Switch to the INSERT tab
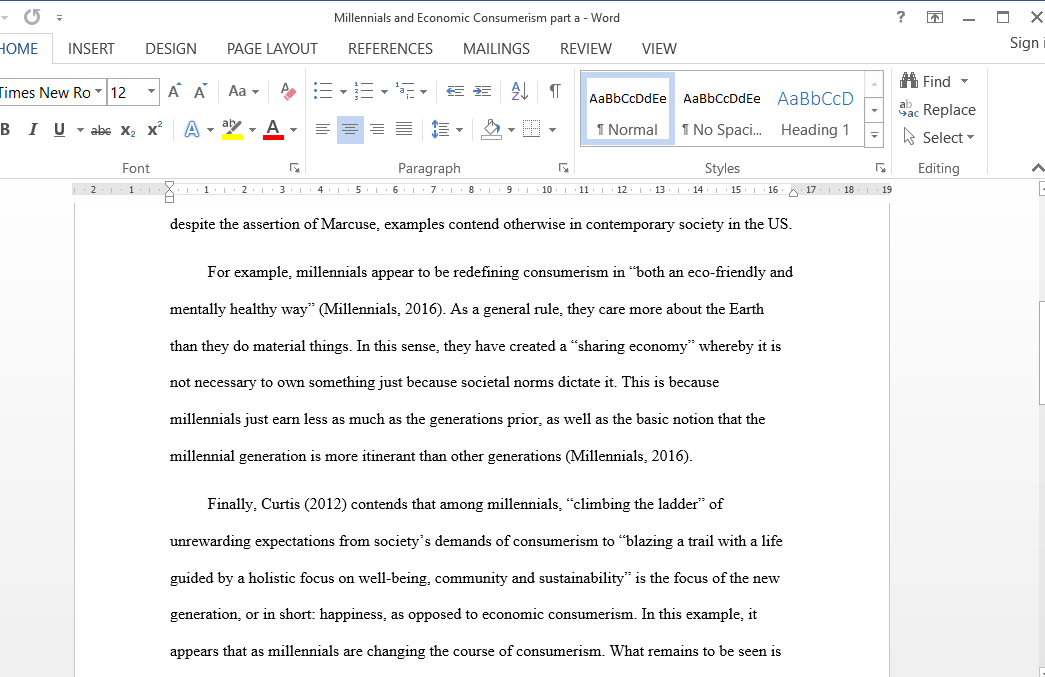Screen dimensions: 1045x677 tap(91, 49)
